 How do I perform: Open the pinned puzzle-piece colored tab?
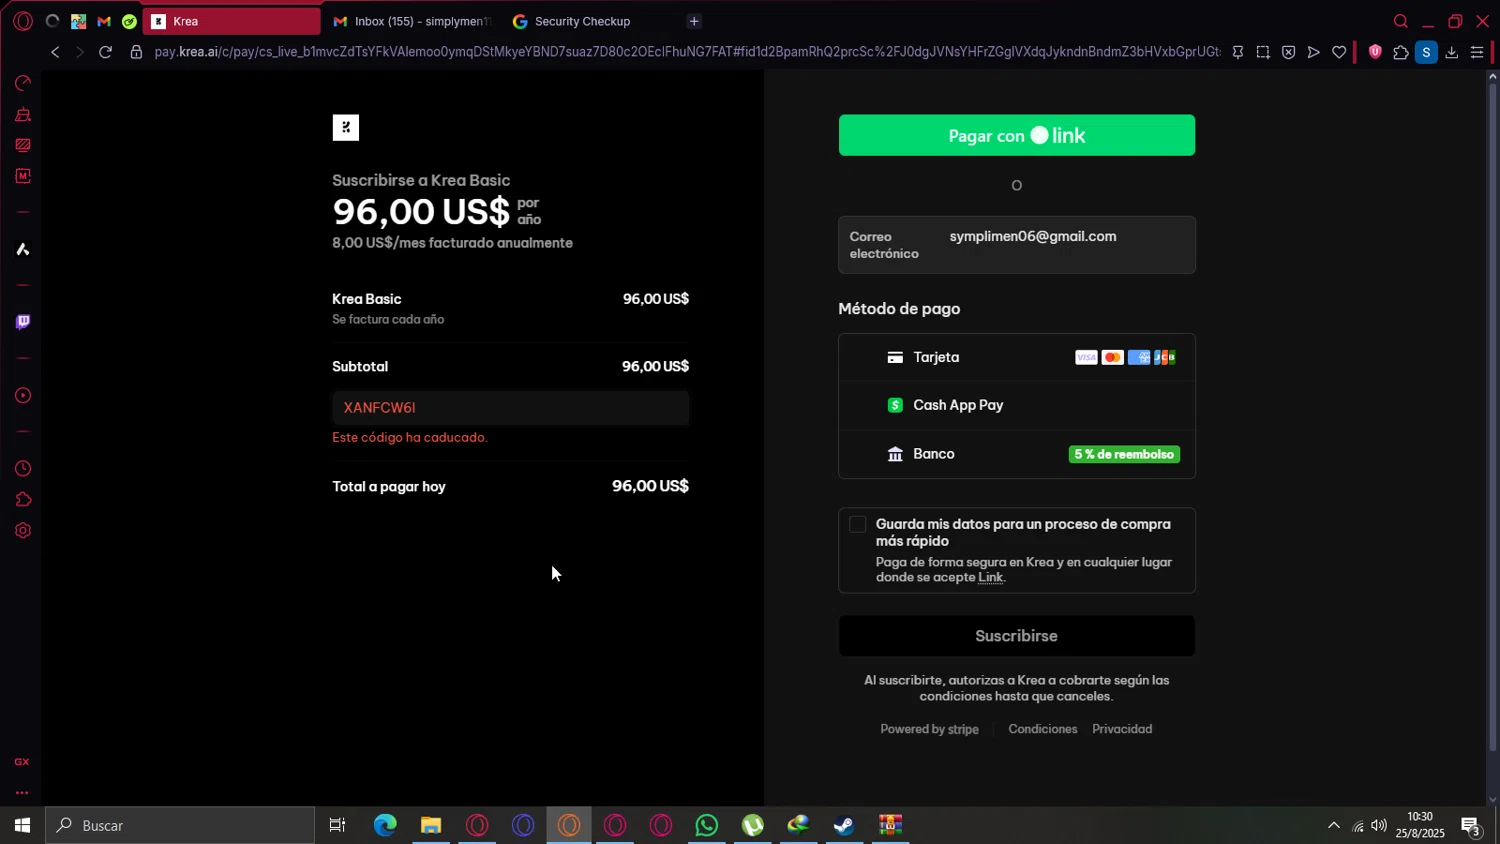(x=78, y=21)
